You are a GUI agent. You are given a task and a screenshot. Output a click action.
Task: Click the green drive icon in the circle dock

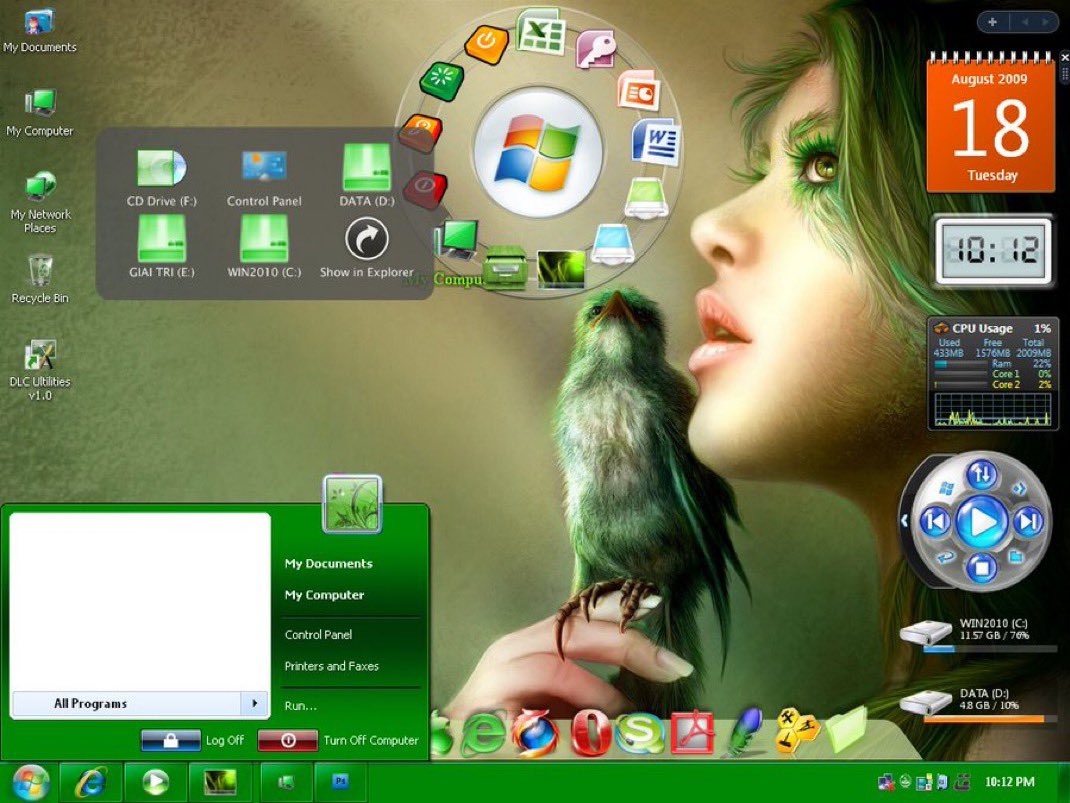click(x=645, y=198)
